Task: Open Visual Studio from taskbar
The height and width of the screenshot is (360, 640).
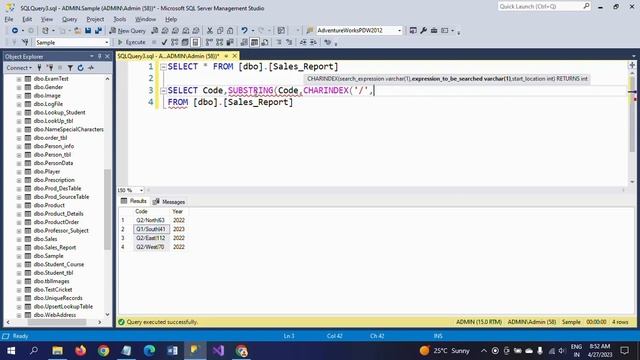Action: pyautogui.click(x=218, y=351)
